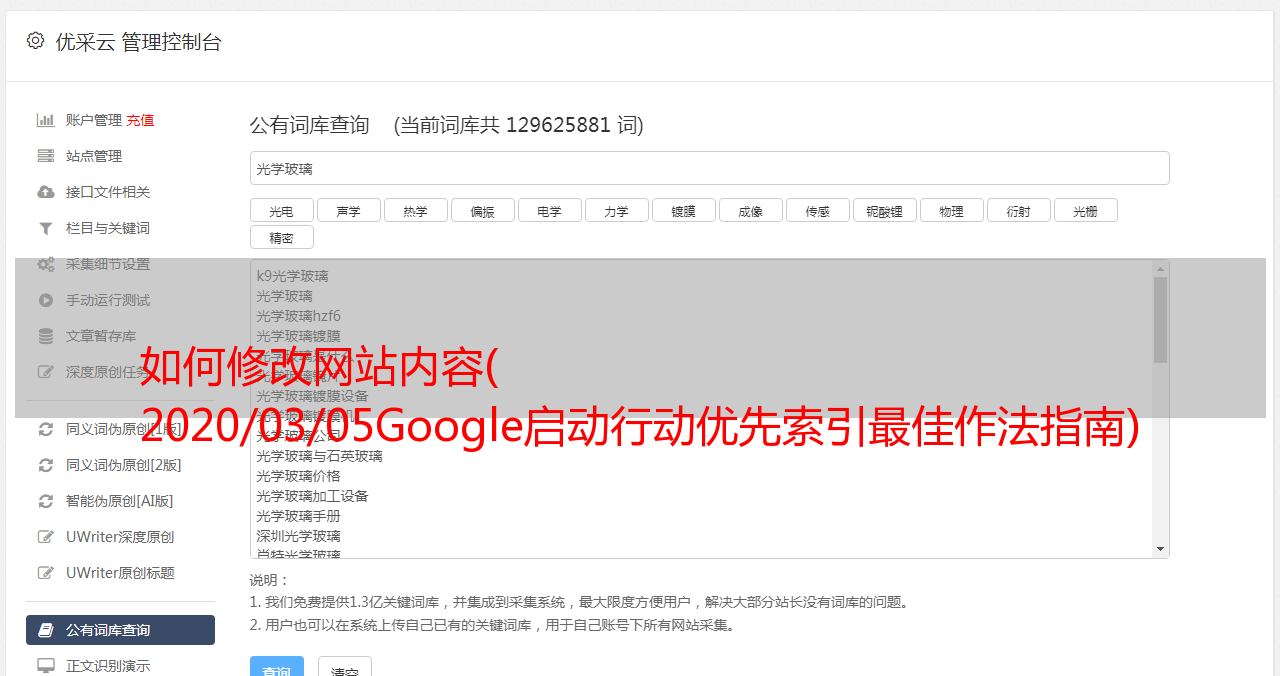Screen dimensions: 1280x676
Task: Click the gears icon for 采集细节设置
Action: tap(45, 264)
